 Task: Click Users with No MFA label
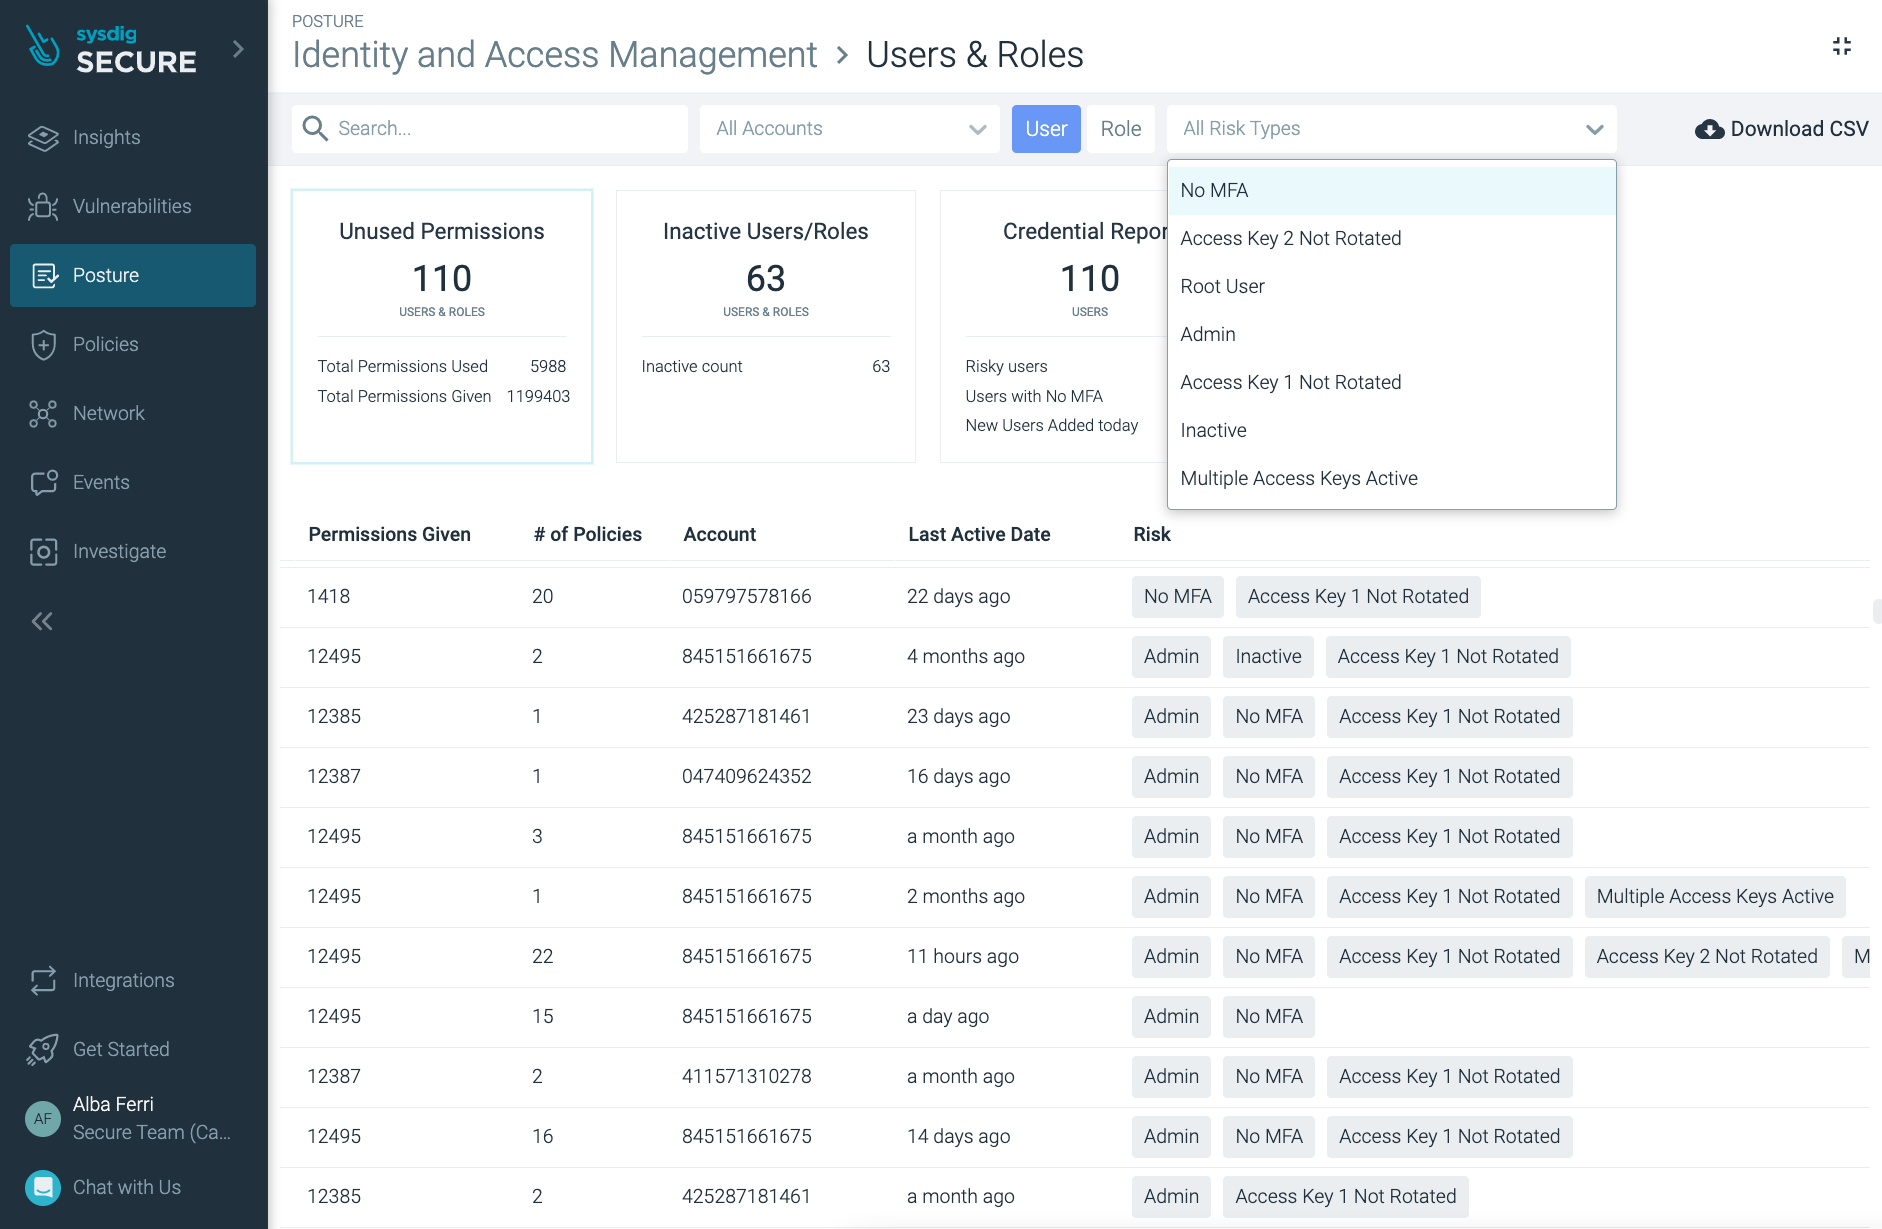coord(1034,396)
